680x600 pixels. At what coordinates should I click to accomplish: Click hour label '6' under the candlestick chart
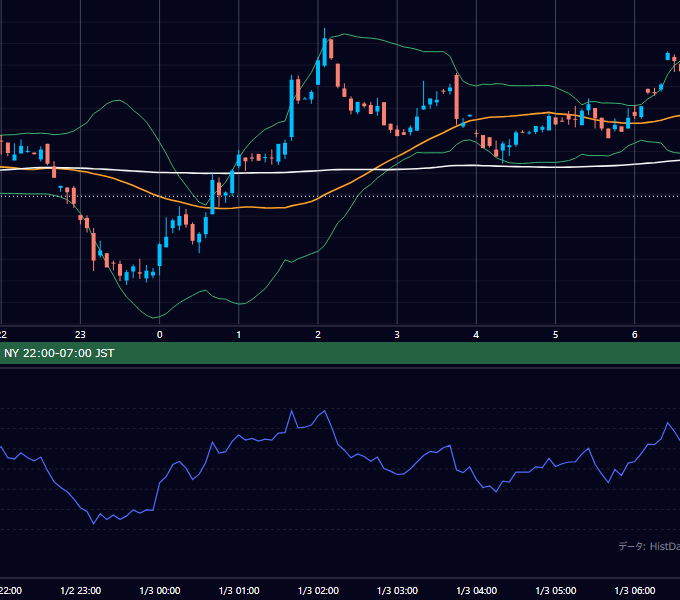(x=634, y=334)
